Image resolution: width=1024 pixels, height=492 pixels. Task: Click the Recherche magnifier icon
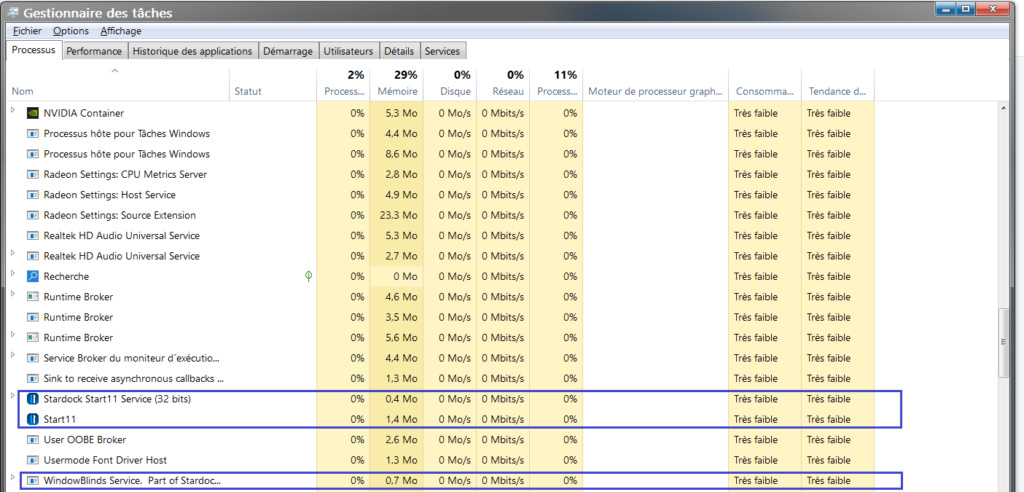[x=32, y=276]
